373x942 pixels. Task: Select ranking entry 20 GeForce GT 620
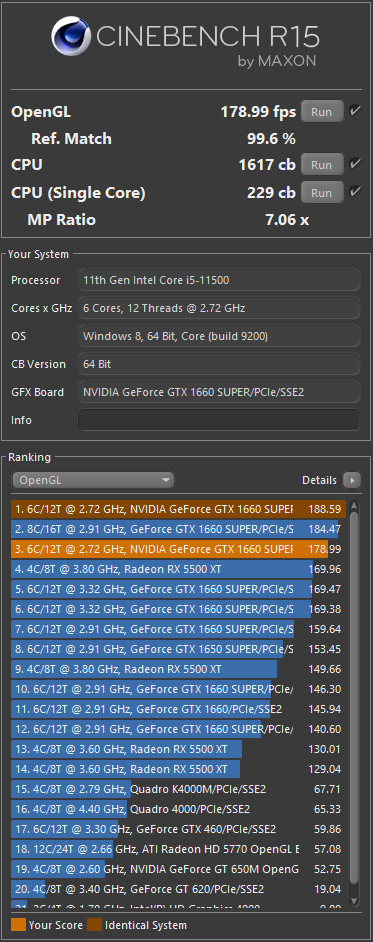(x=178, y=889)
